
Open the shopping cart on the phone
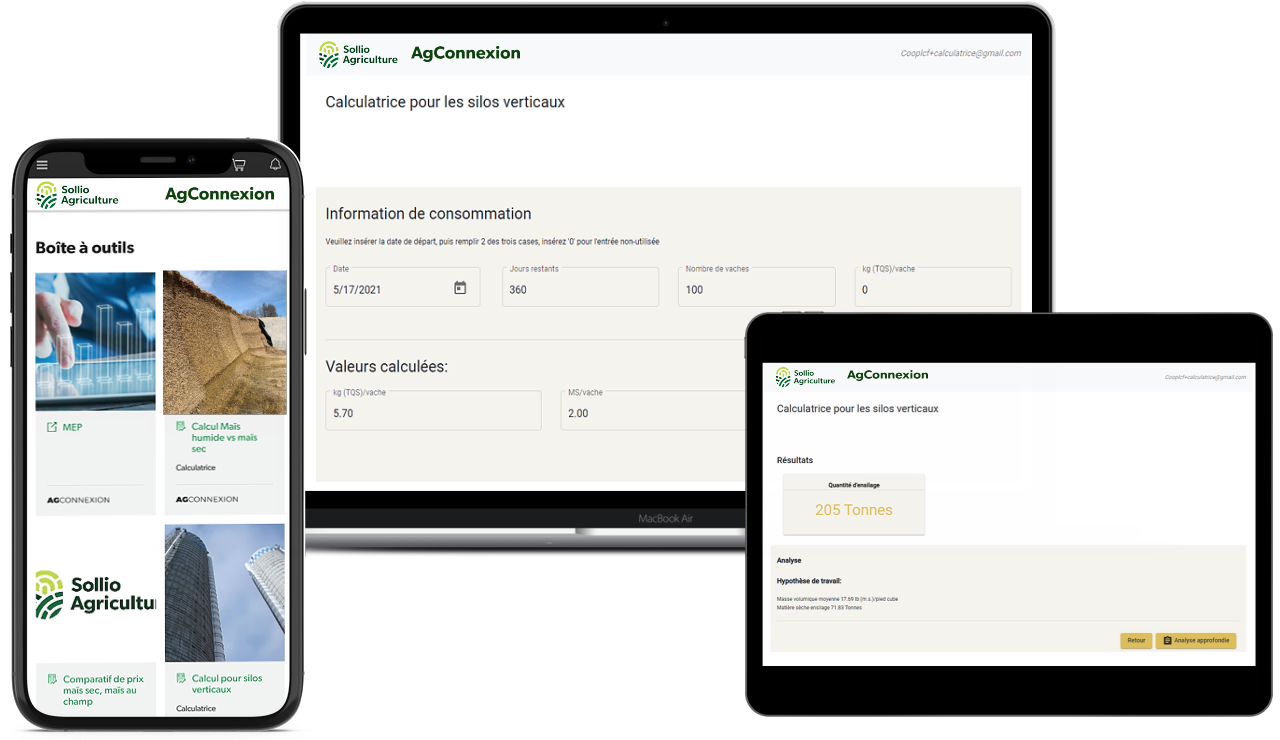coord(239,165)
